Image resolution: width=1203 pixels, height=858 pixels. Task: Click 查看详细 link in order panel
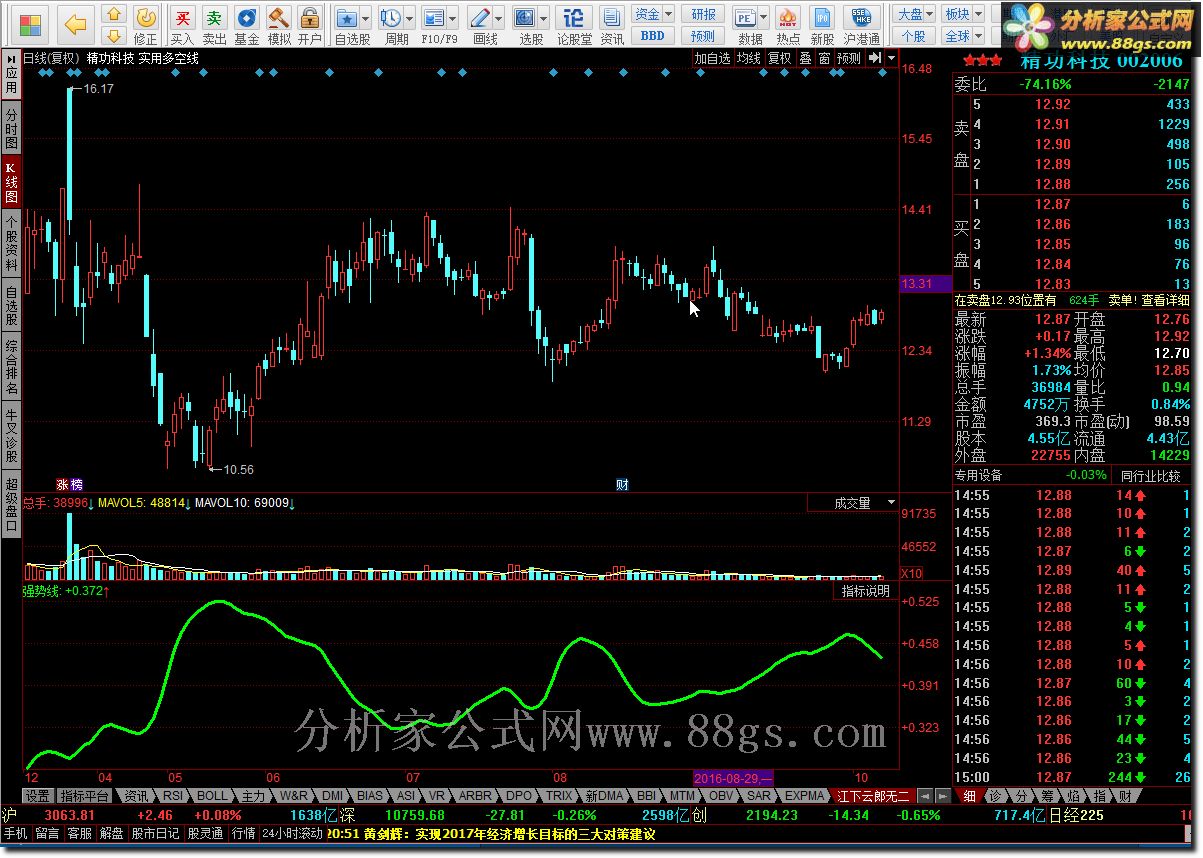[x=1166, y=300]
